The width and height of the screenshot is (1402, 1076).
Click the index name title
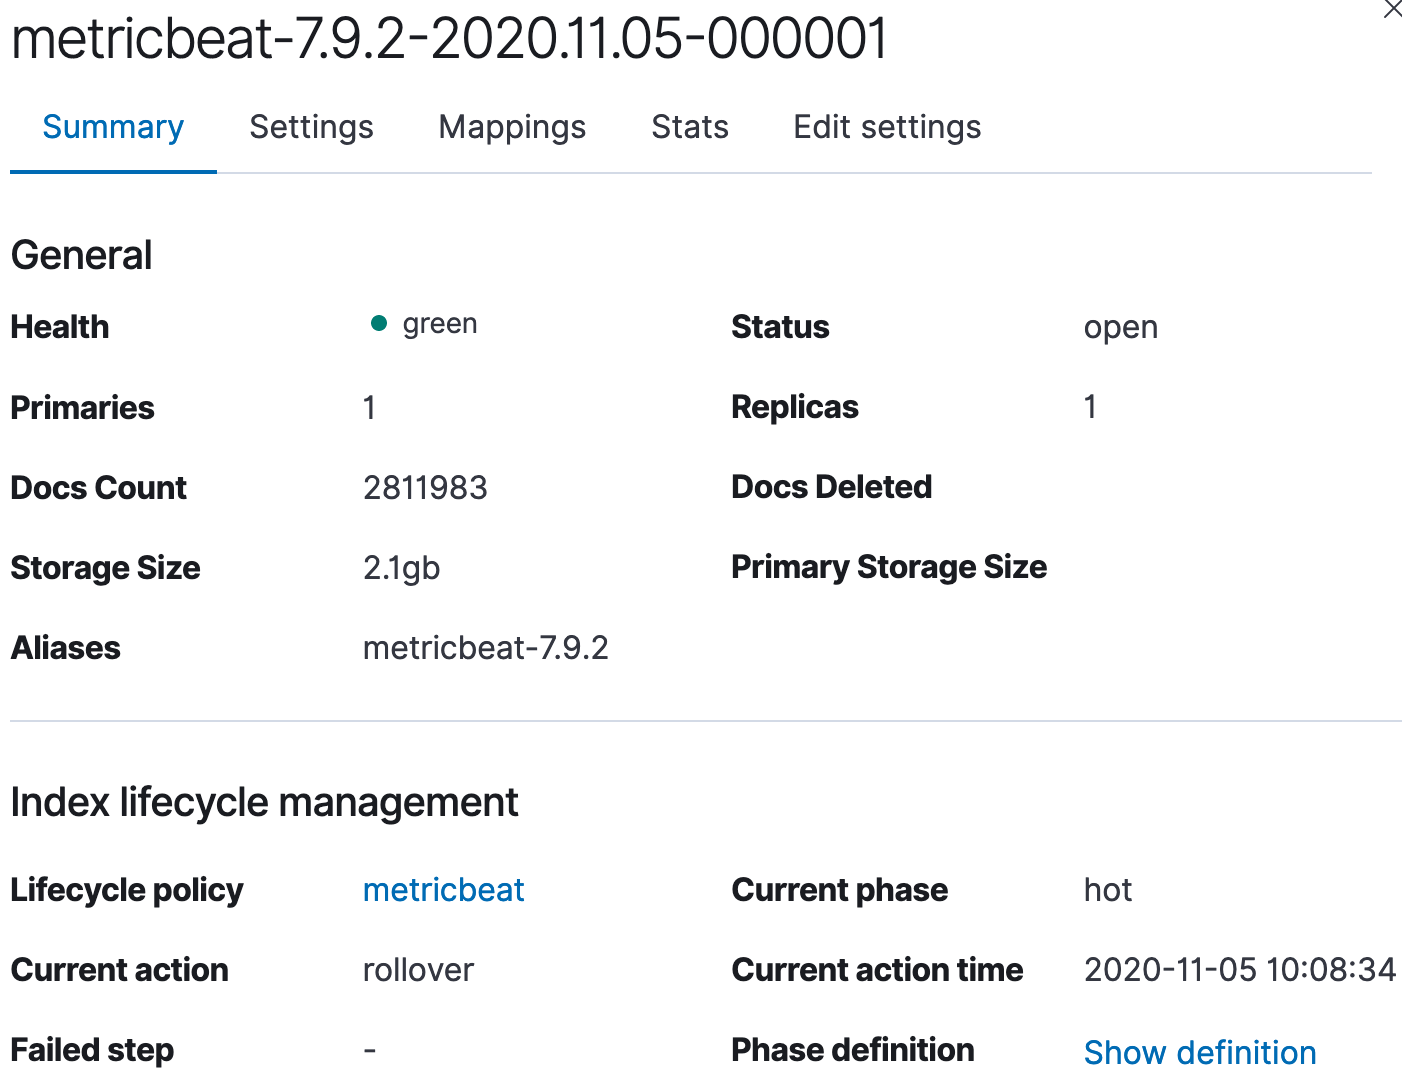pyautogui.click(x=449, y=40)
